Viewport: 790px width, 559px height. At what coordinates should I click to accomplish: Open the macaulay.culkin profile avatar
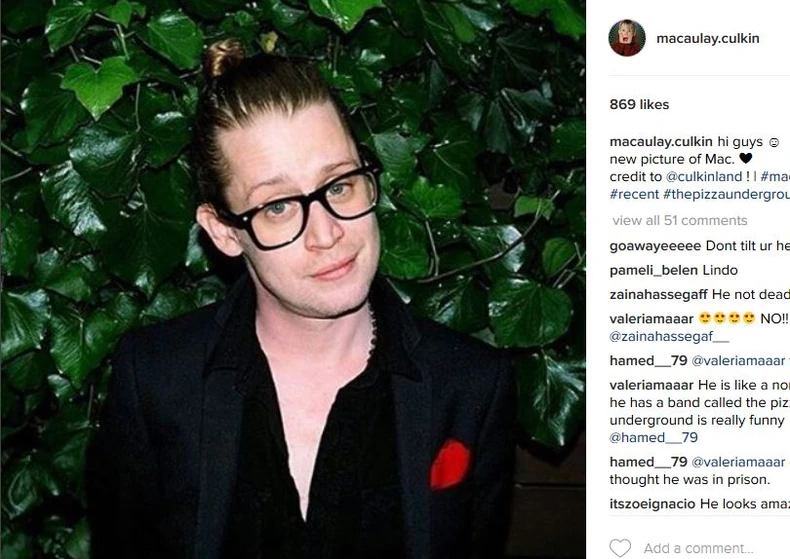[x=627, y=38]
